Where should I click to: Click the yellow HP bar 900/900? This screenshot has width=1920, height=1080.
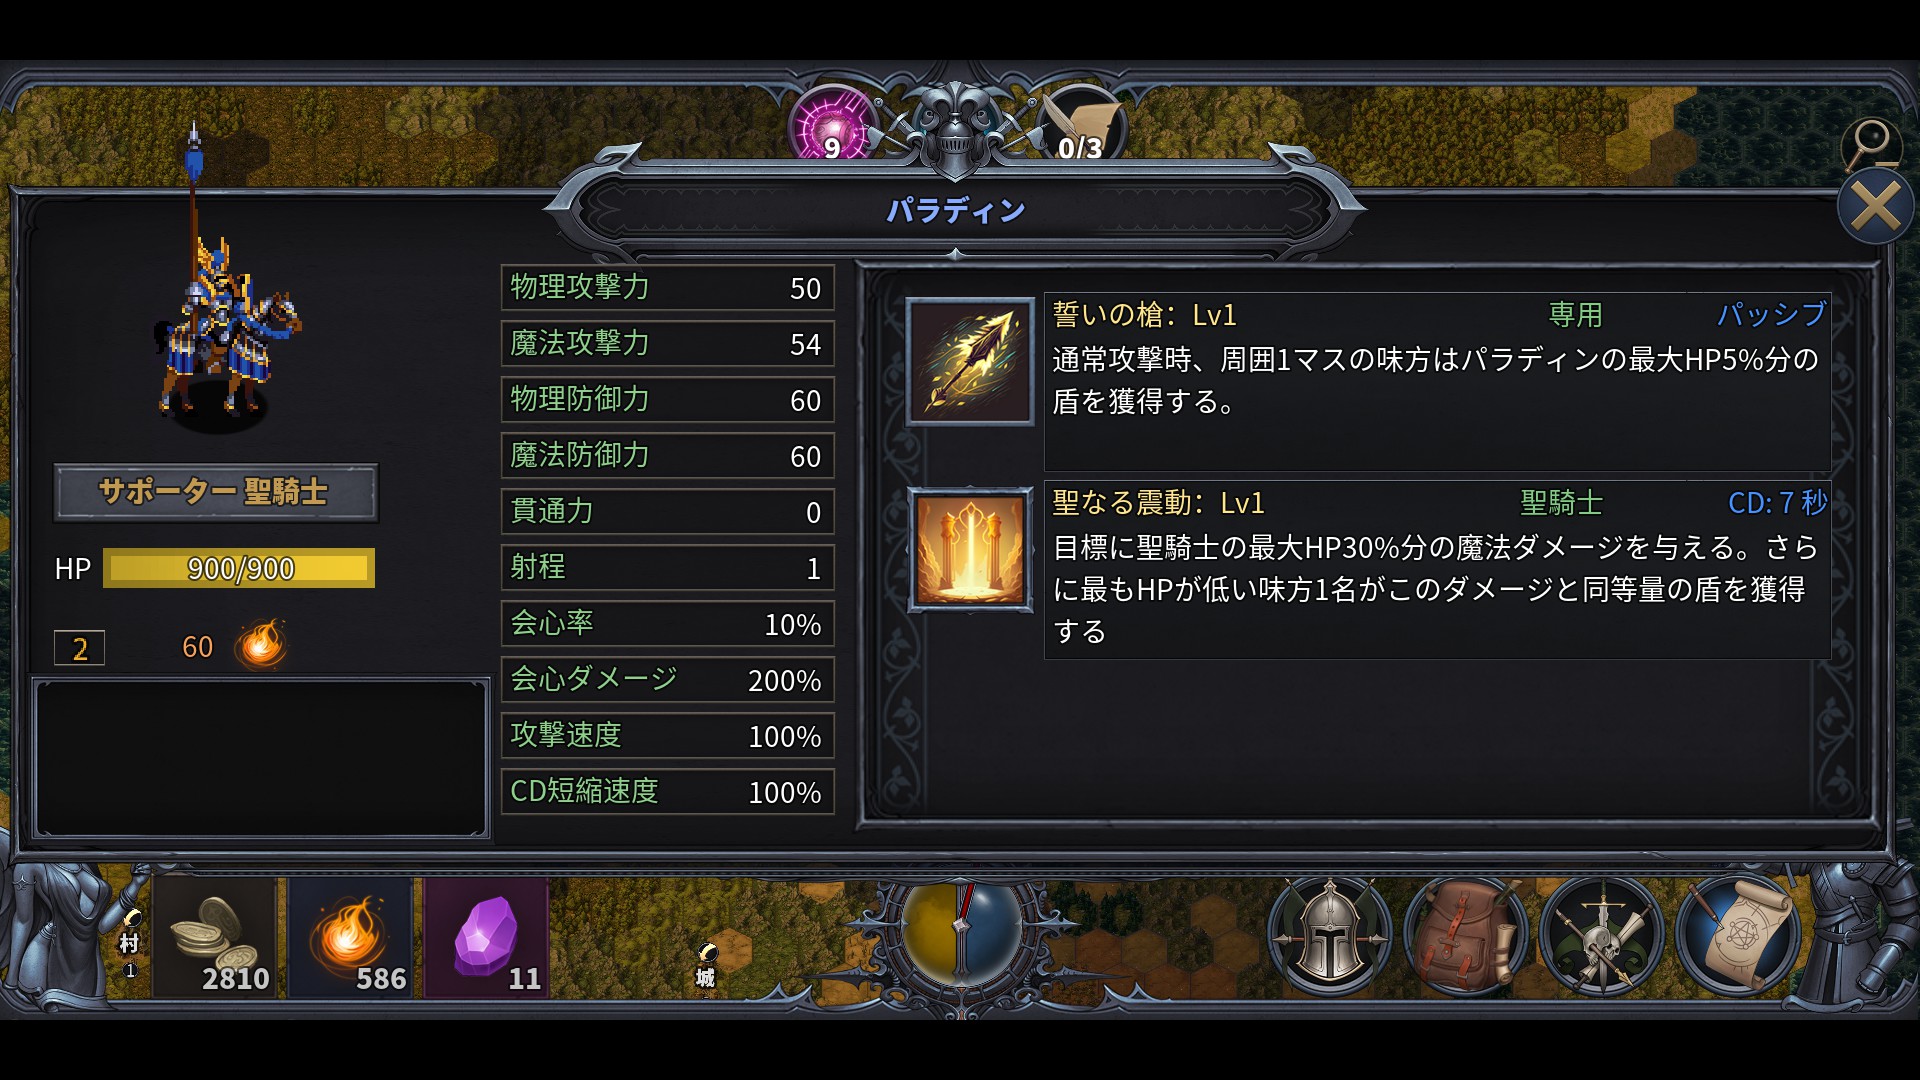coord(239,568)
